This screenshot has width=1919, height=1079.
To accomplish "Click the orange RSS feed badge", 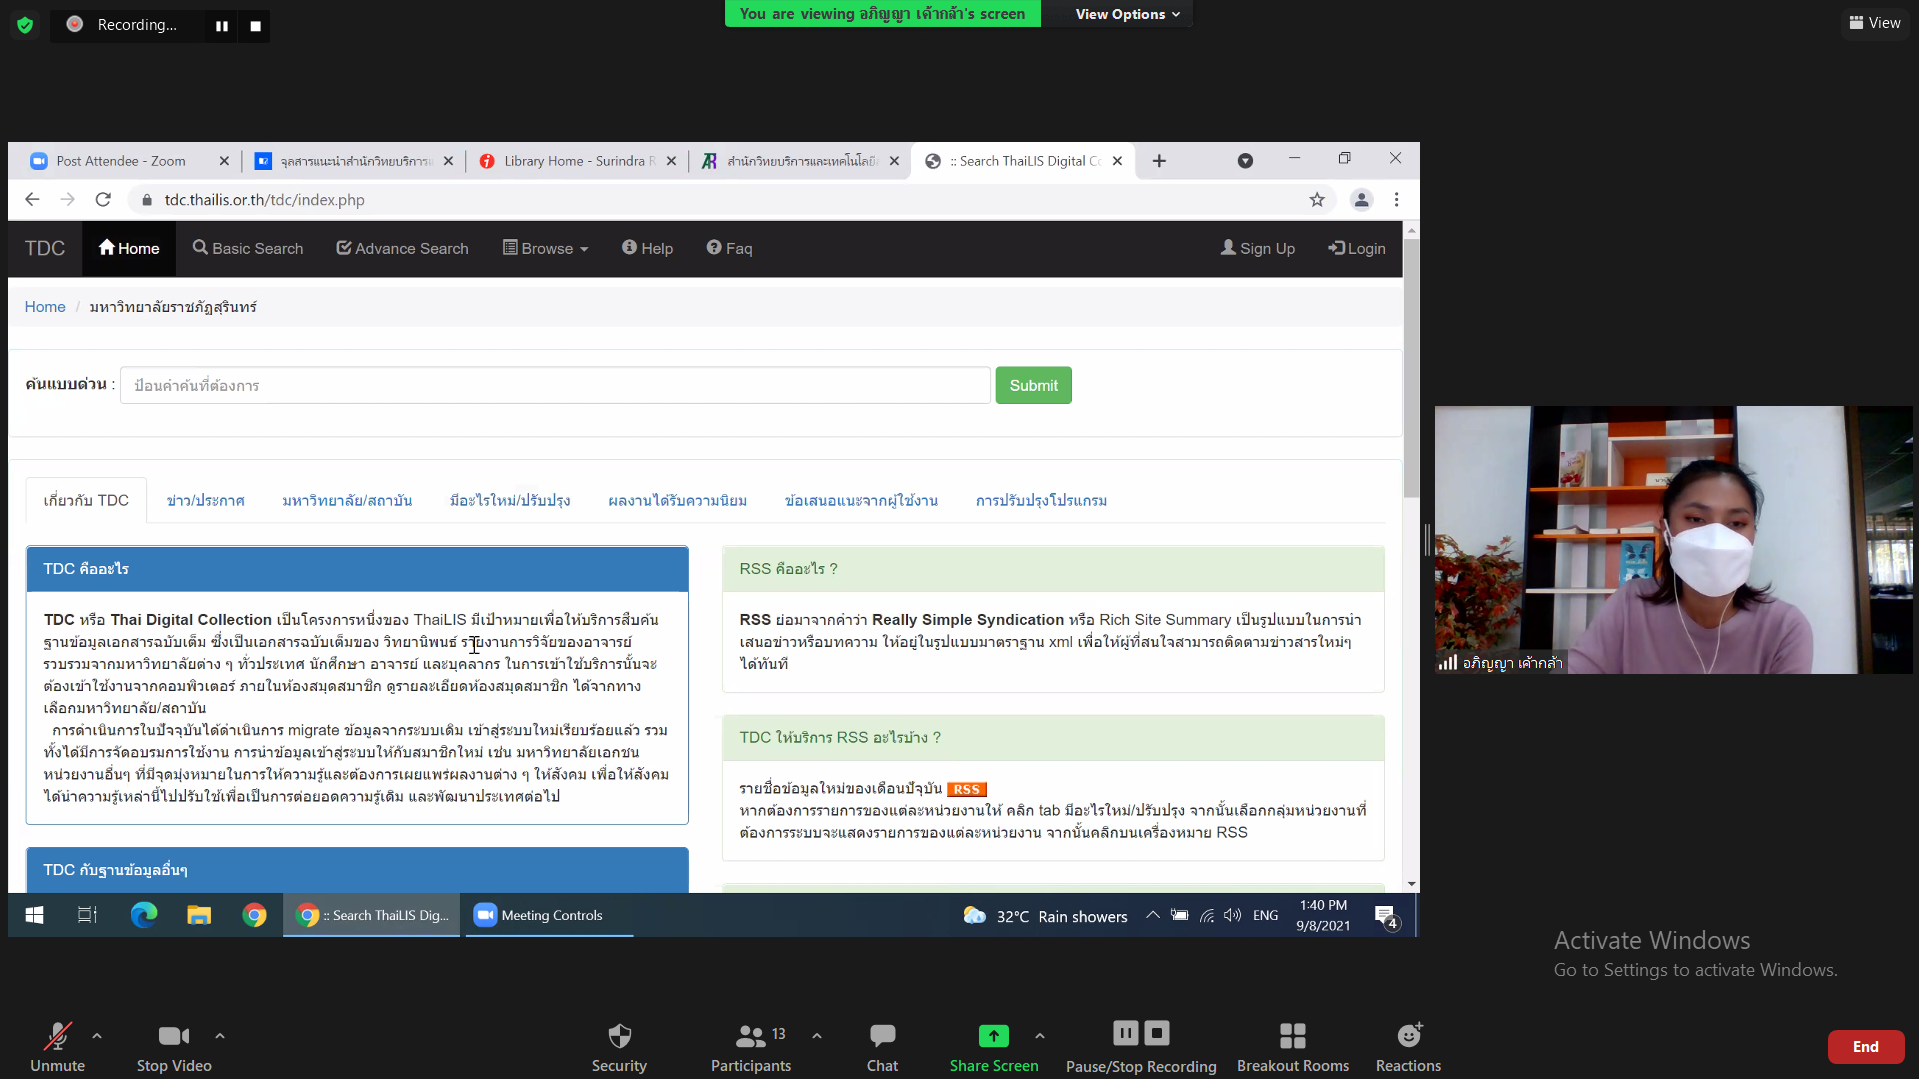I will pos(966,789).
